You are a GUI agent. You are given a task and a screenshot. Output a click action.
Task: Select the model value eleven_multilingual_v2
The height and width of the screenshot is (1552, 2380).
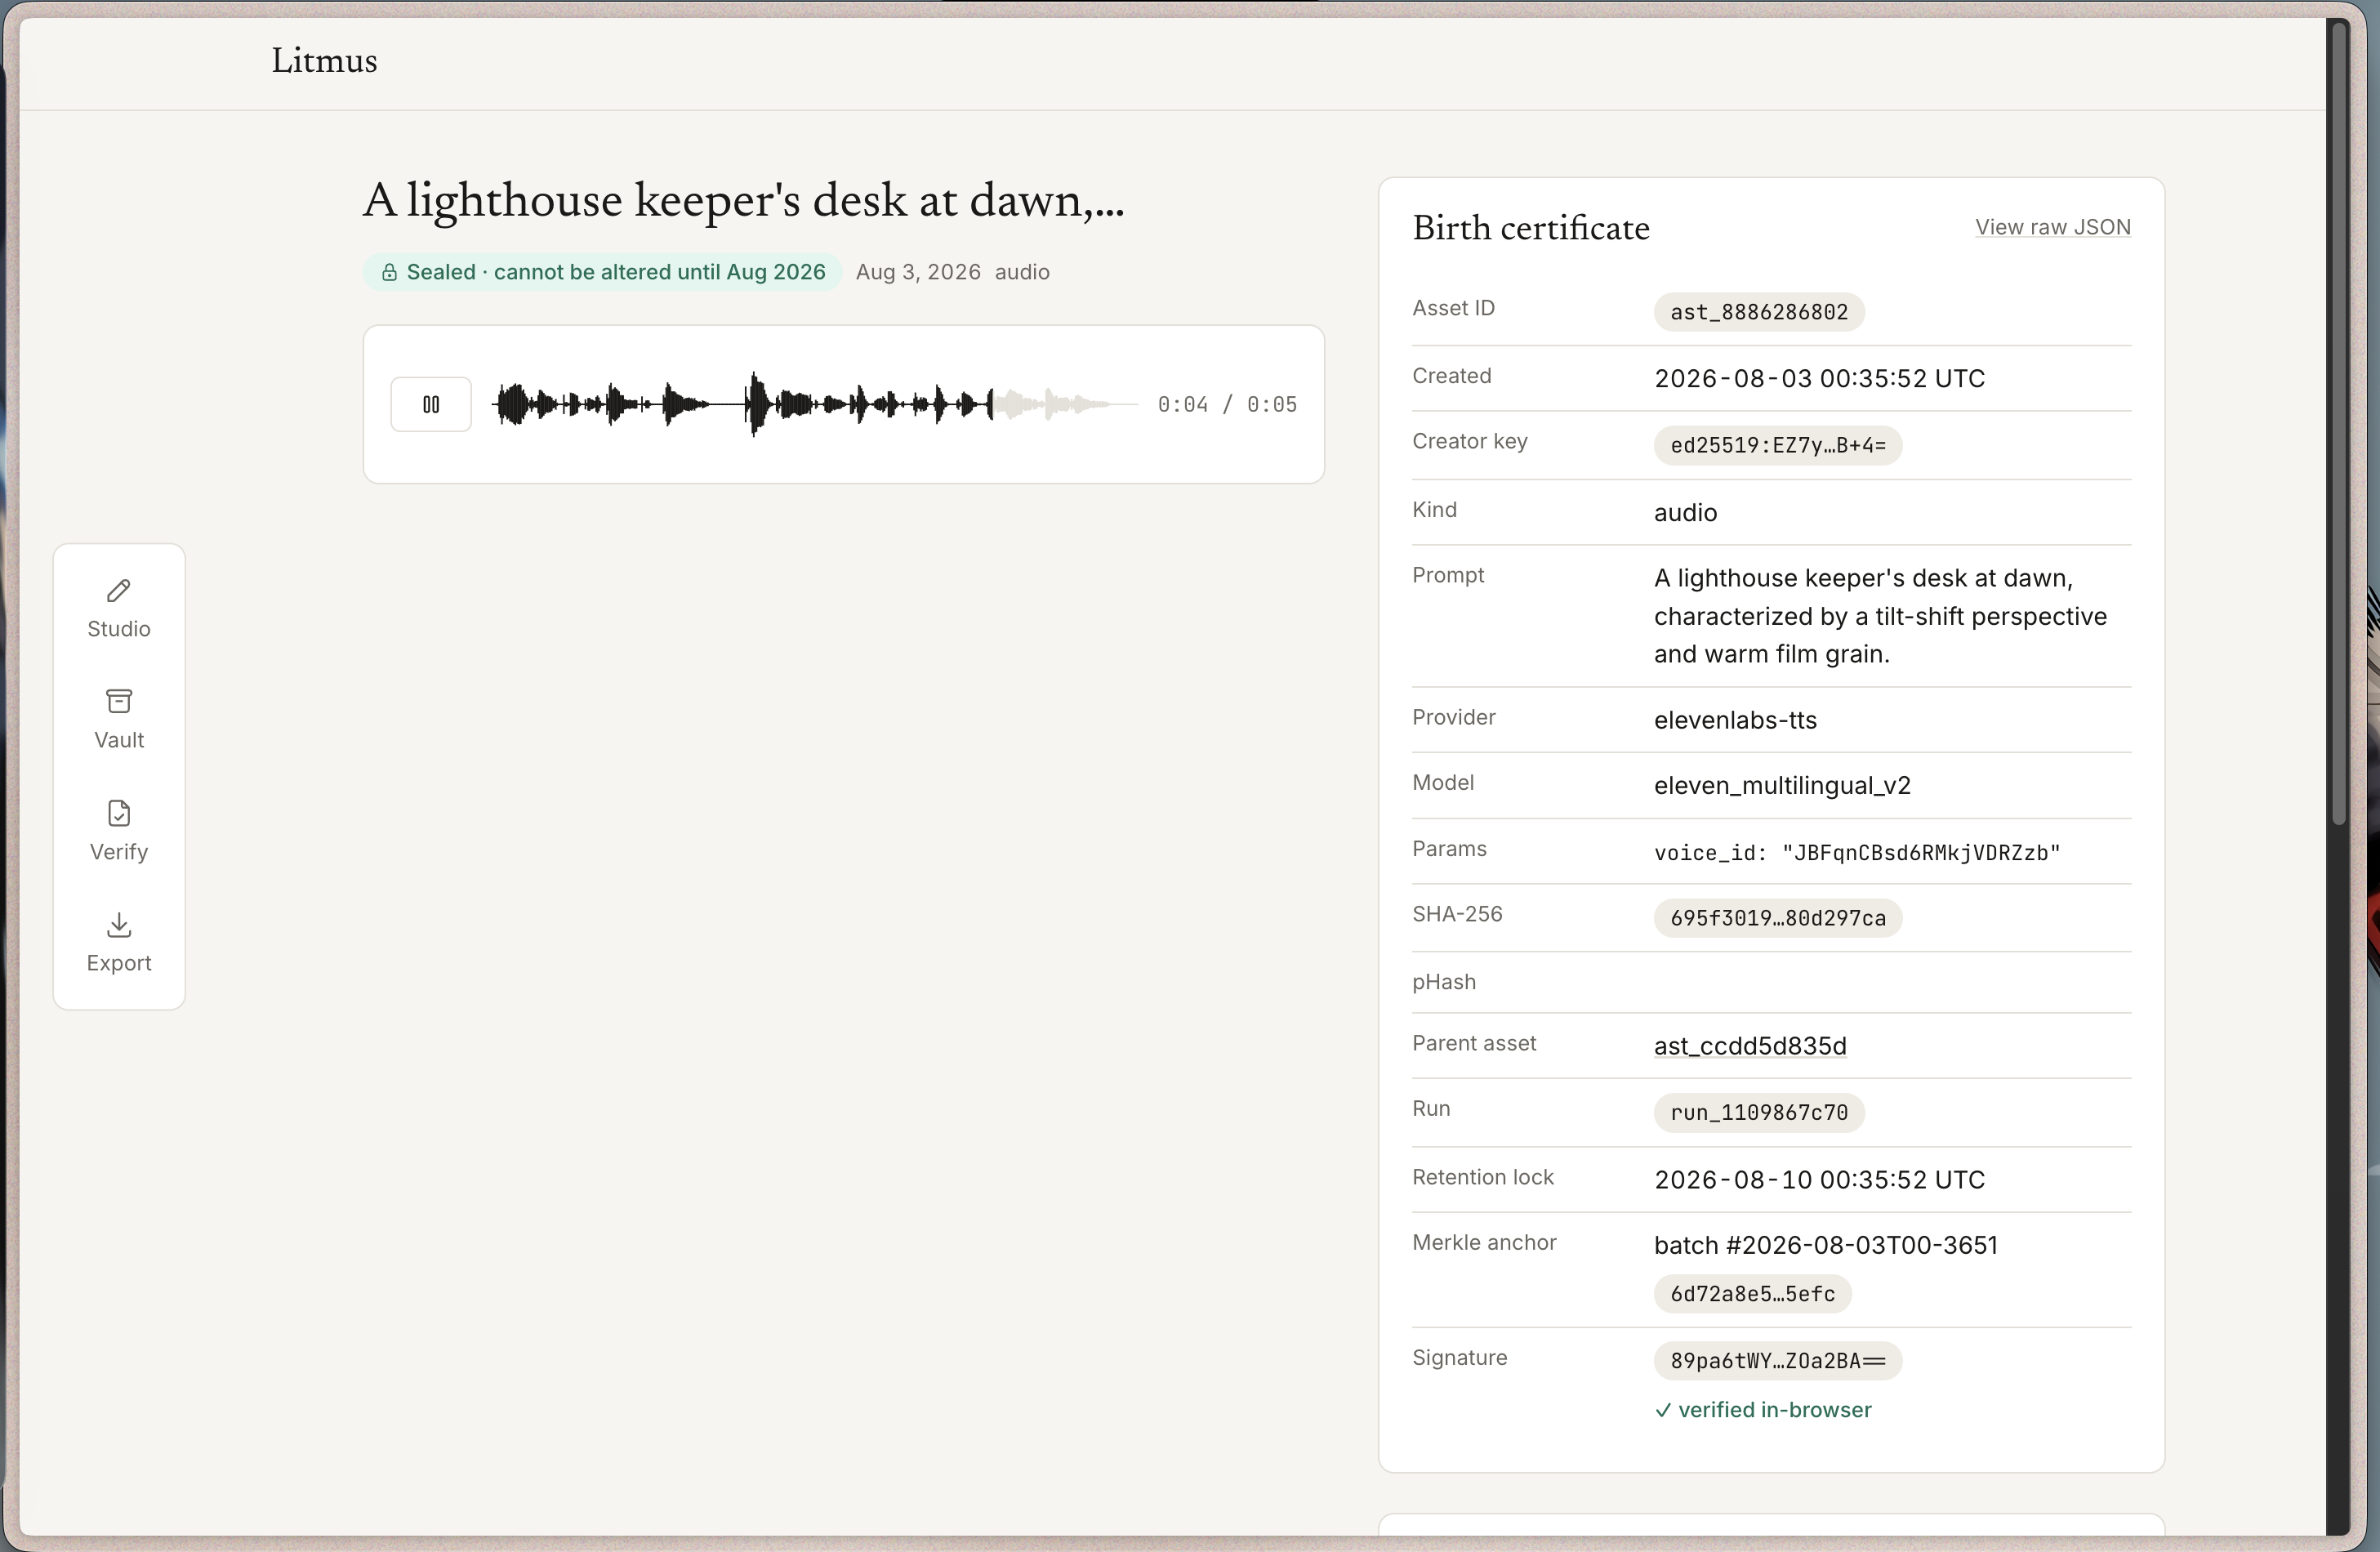pos(1782,785)
